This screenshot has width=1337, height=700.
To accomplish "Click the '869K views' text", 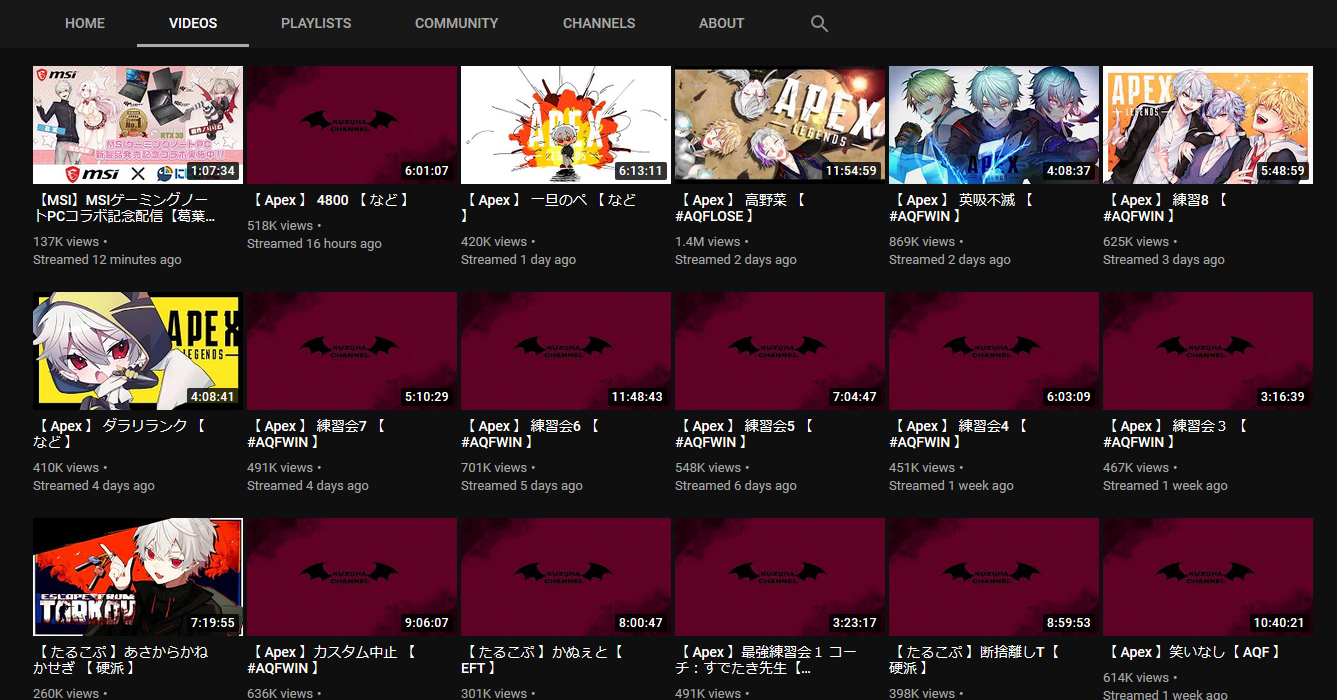I will click(x=922, y=242).
